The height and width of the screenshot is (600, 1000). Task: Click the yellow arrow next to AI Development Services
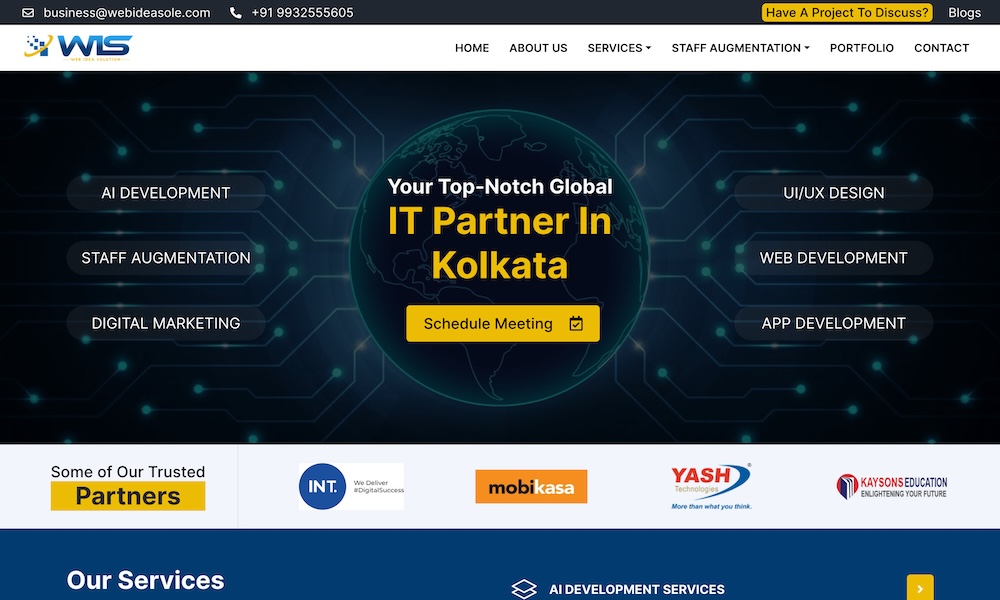pyautogui.click(x=920, y=587)
